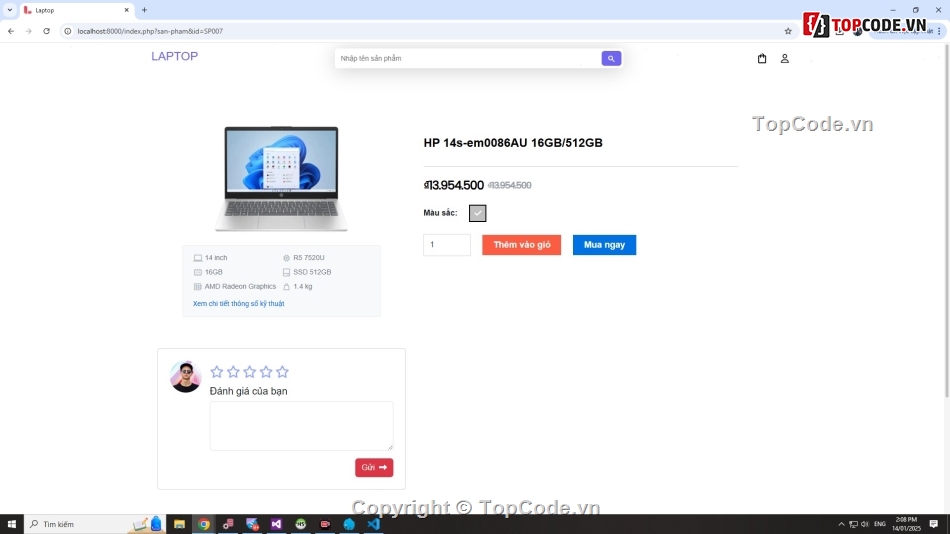
Task: Open the user account icon
Action: (x=785, y=58)
